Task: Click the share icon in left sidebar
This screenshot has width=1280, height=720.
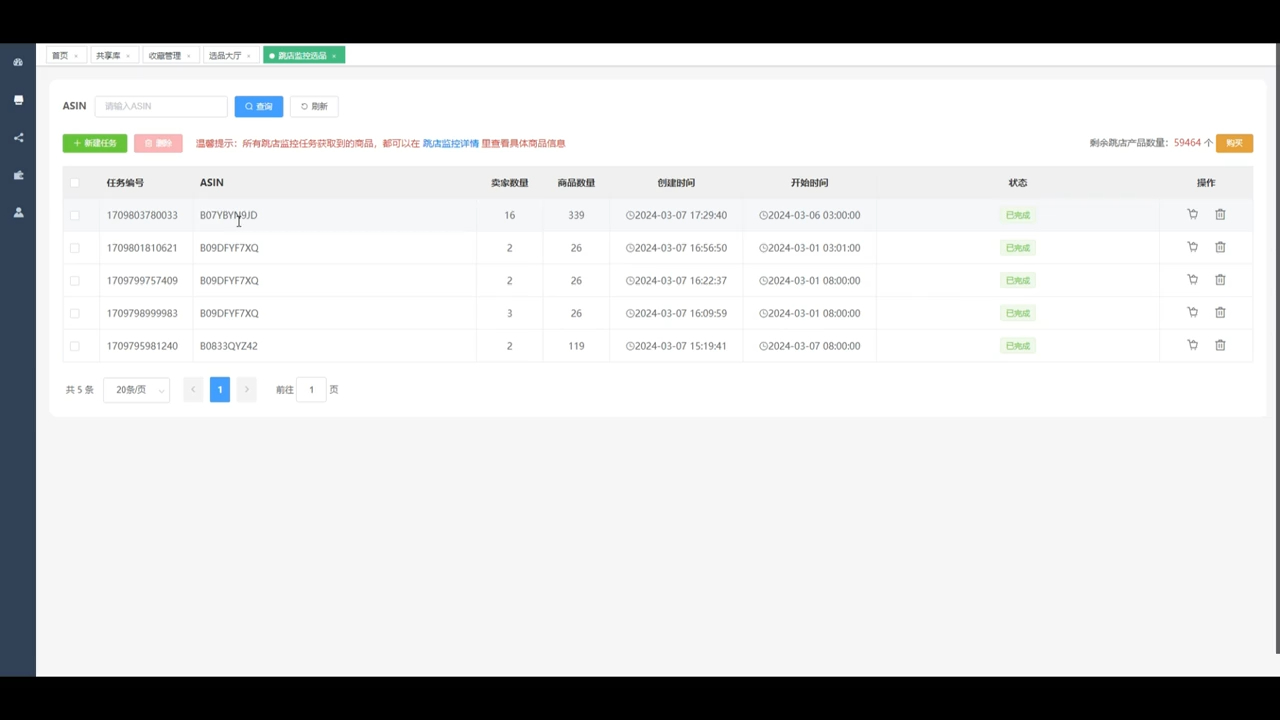Action: click(18, 138)
